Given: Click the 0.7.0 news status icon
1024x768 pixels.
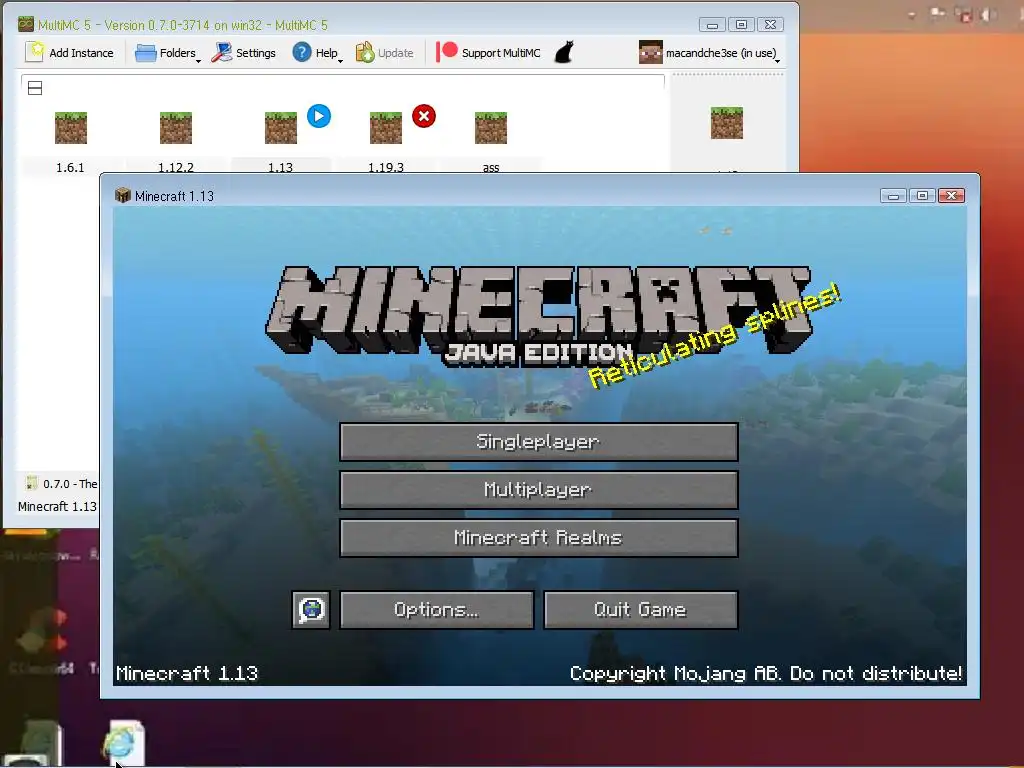Looking at the screenshot, I should pyautogui.click(x=31, y=483).
